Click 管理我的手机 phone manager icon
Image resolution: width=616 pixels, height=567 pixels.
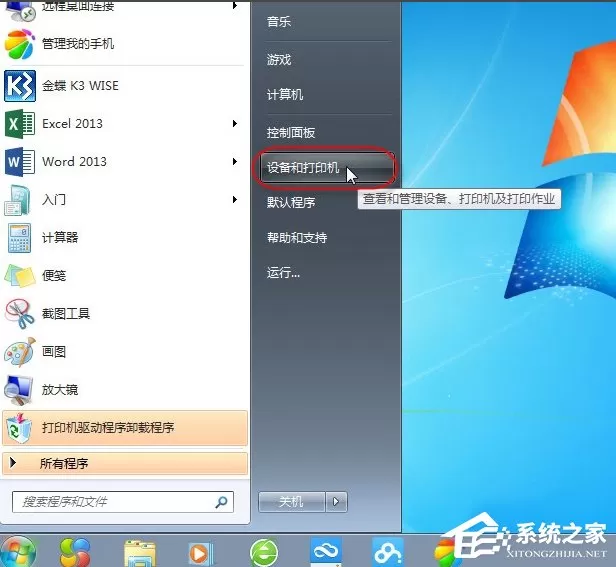point(20,44)
